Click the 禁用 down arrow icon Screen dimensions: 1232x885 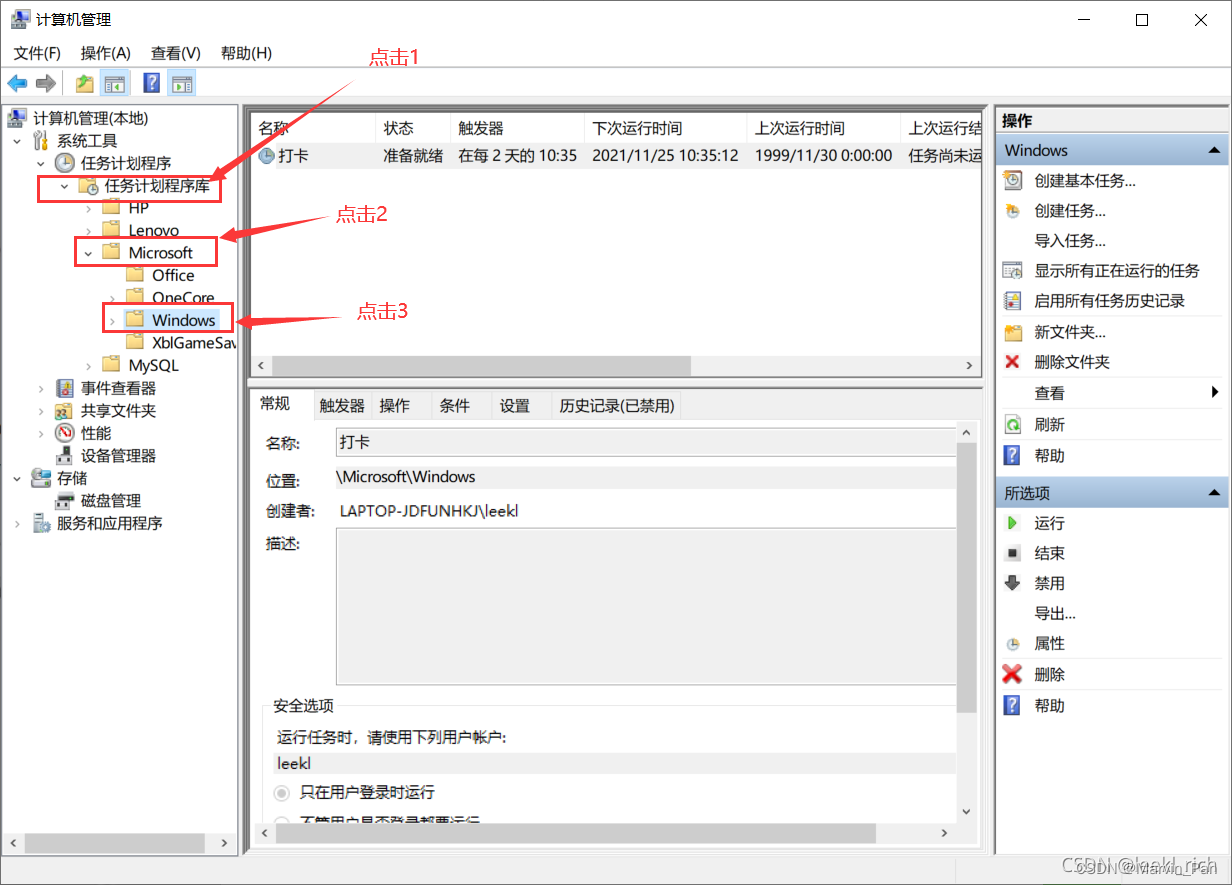[1013, 583]
